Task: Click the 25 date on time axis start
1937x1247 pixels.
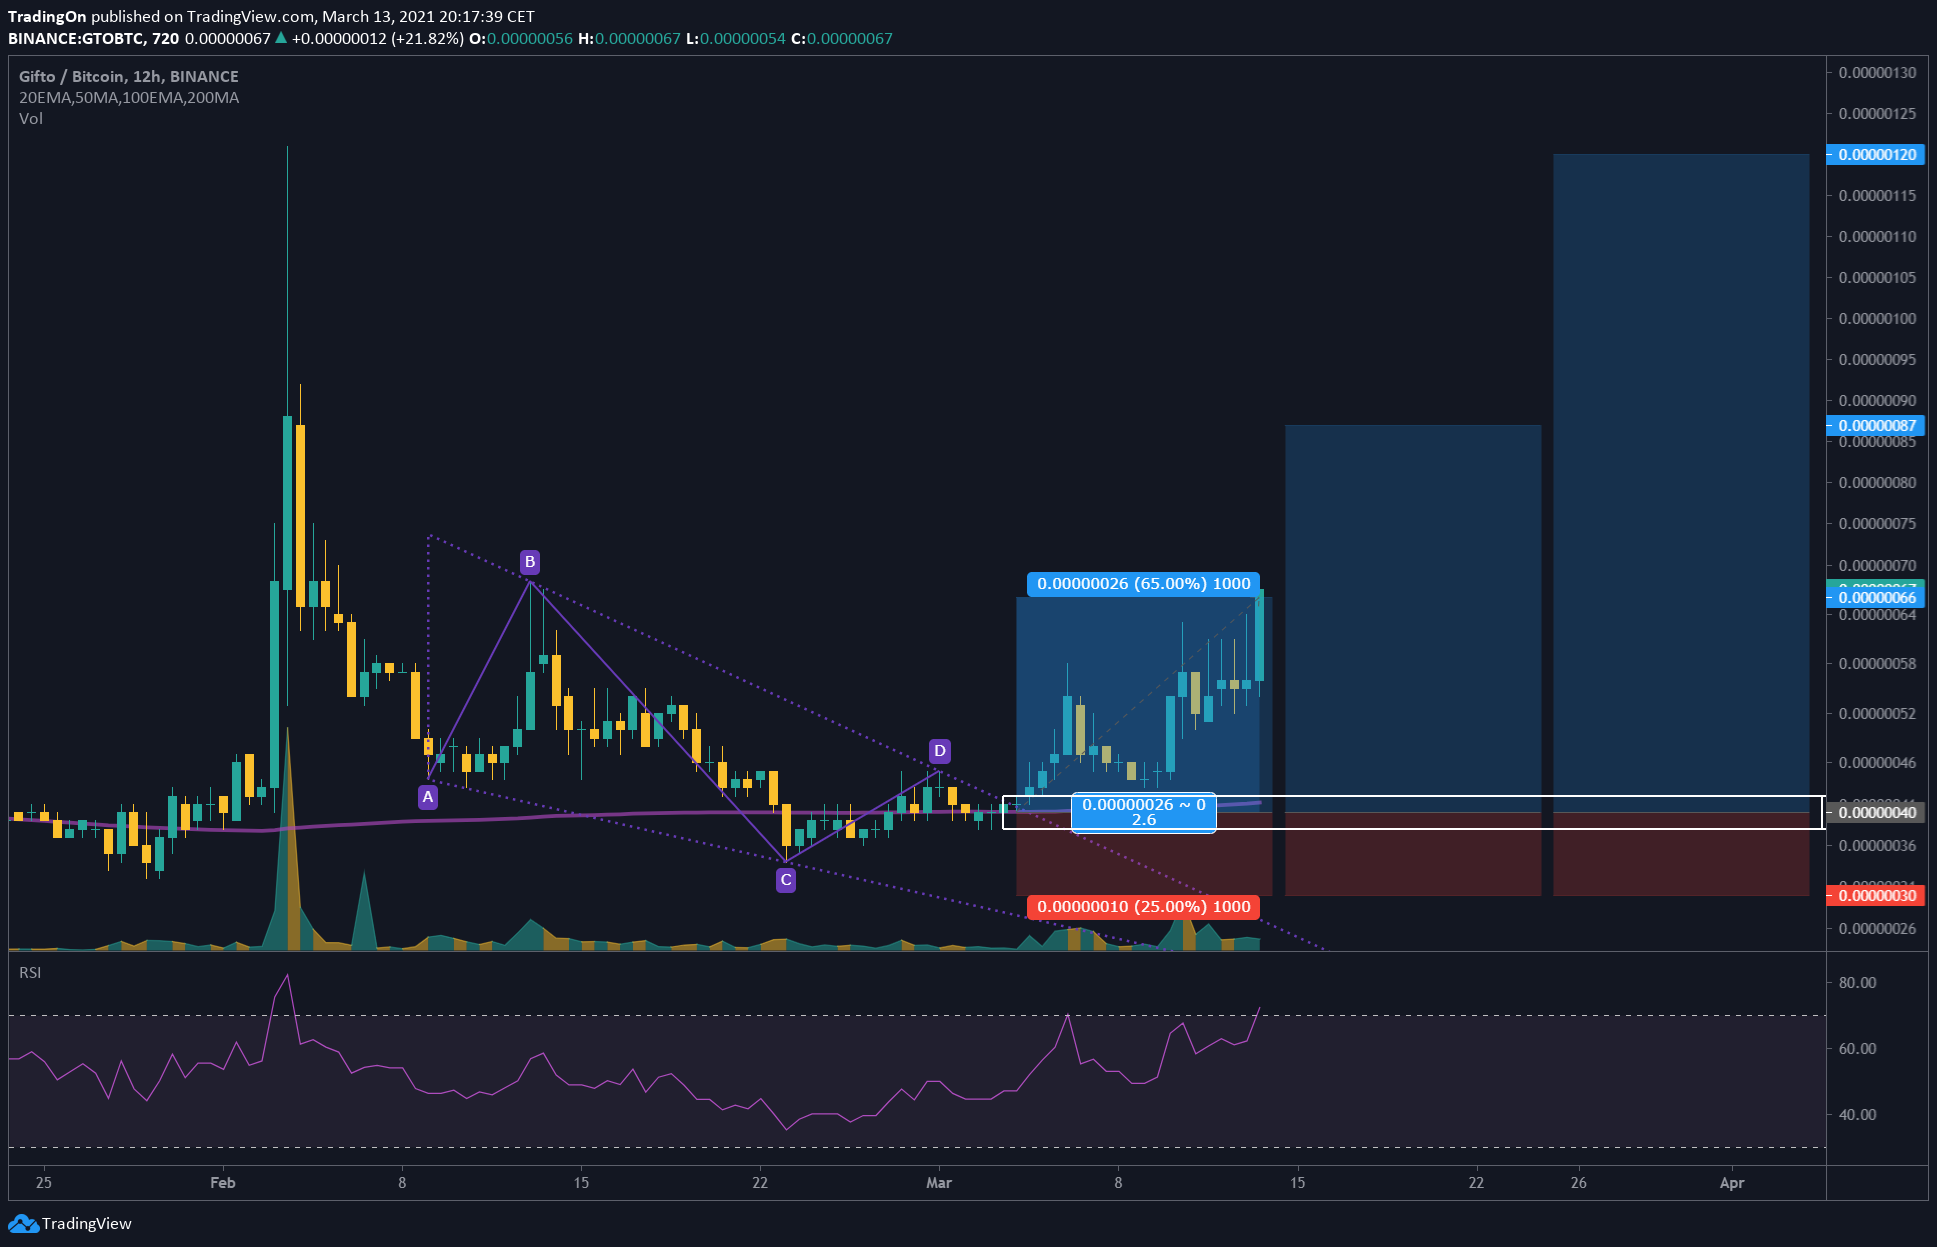Action: (x=43, y=1182)
